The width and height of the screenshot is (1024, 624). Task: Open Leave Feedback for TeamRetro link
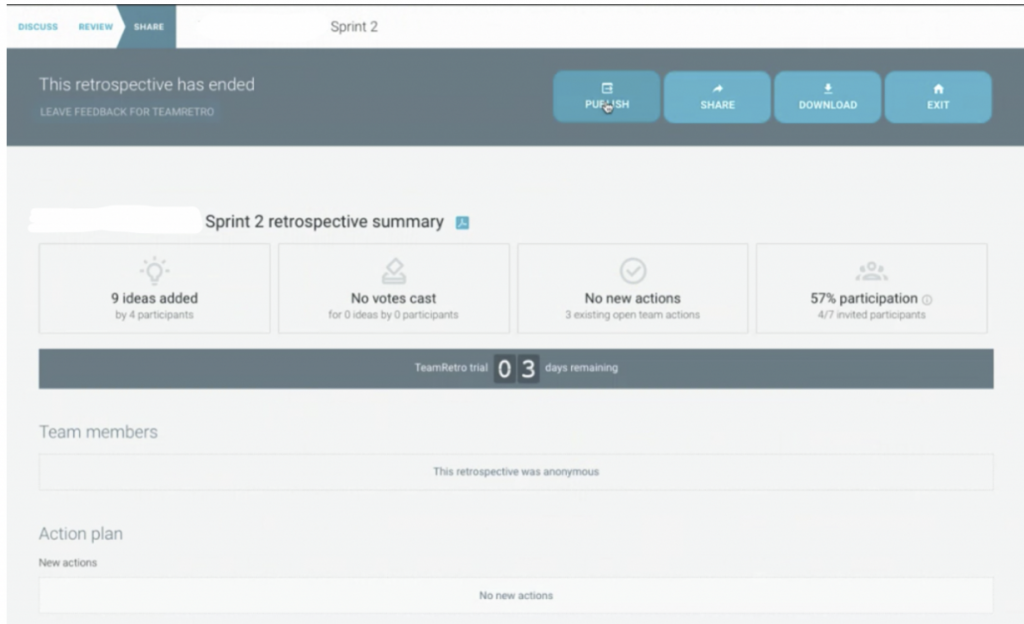tap(126, 112)
